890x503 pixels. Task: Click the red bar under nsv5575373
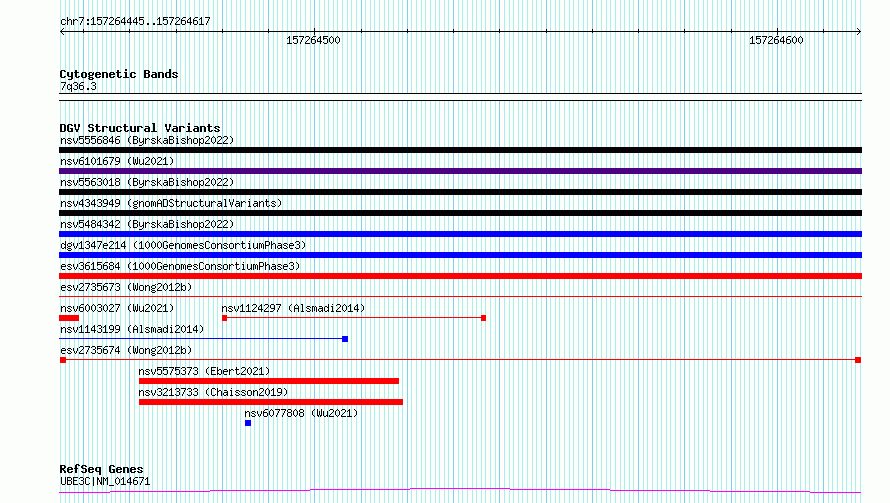[269, 381]
